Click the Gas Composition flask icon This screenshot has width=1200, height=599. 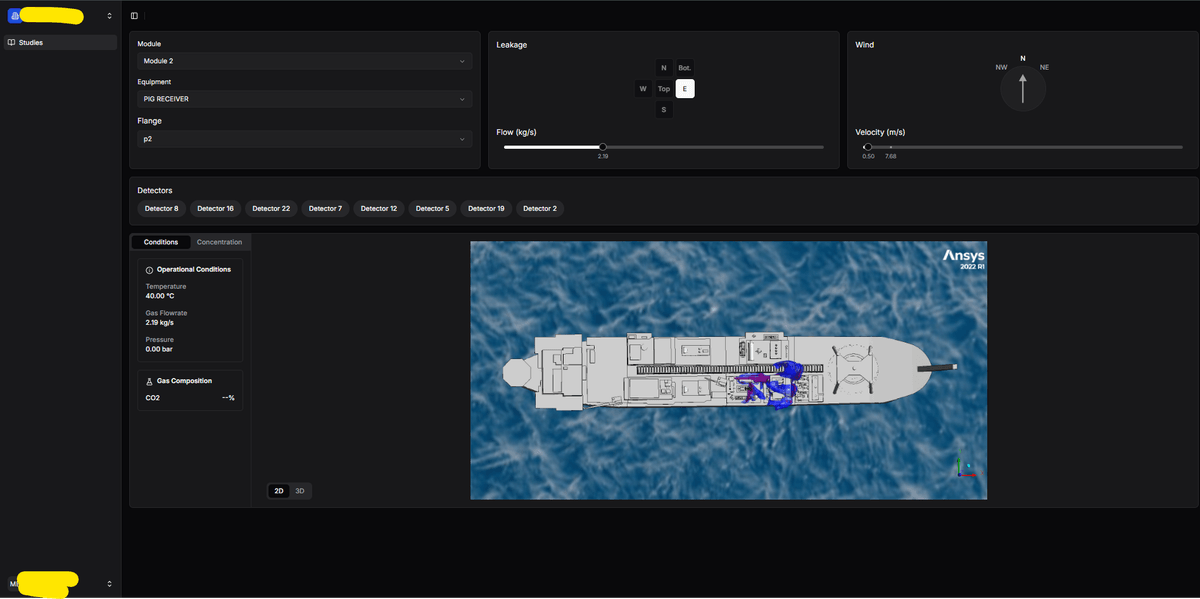click(150, 381)
